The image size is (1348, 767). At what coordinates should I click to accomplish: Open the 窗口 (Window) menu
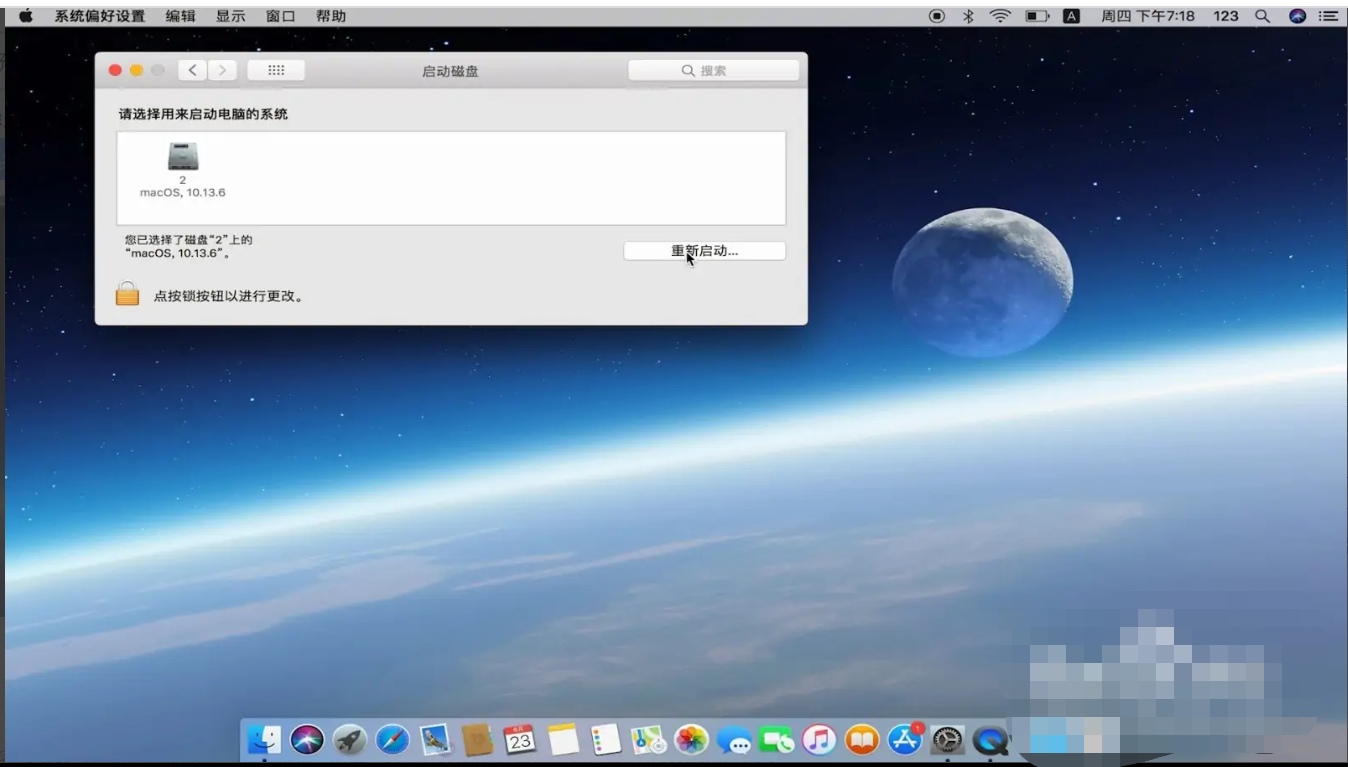click(x=281, y=16)
